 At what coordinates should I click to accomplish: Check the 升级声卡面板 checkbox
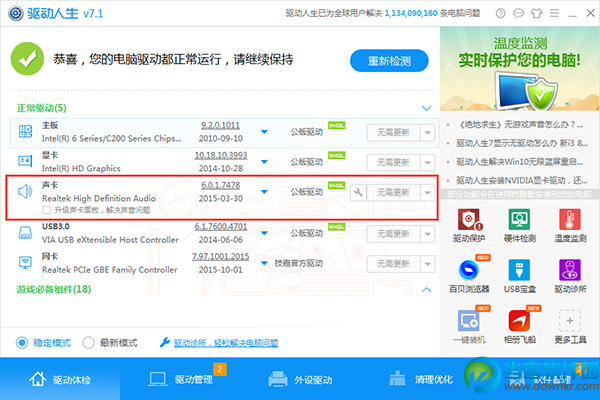pos(47,210)
